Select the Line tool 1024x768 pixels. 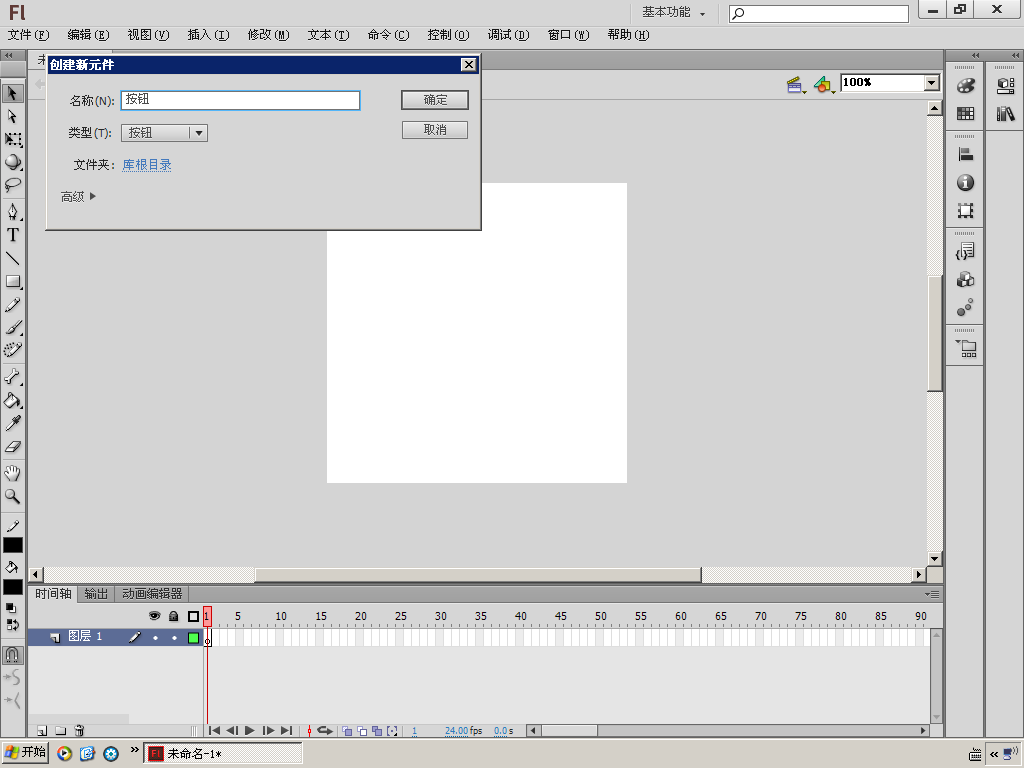(12, 259)
